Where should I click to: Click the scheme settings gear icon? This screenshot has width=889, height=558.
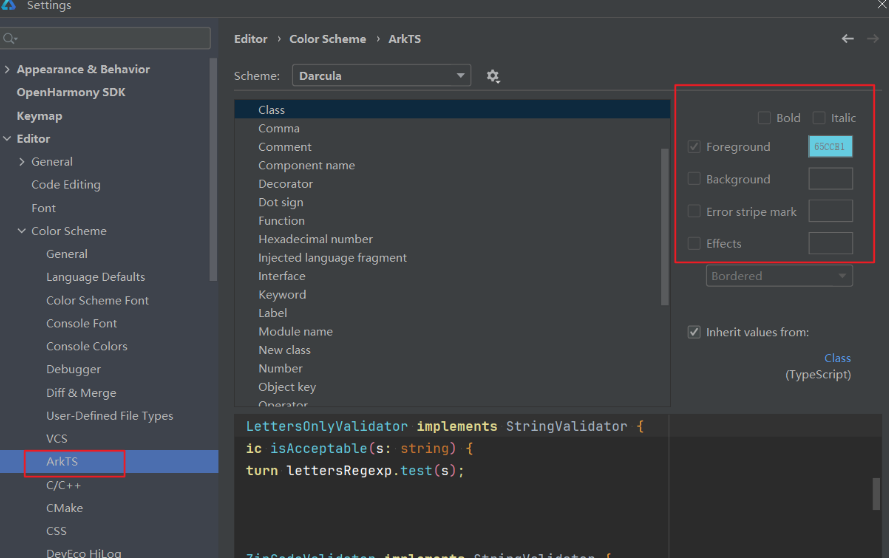point(493,76)
